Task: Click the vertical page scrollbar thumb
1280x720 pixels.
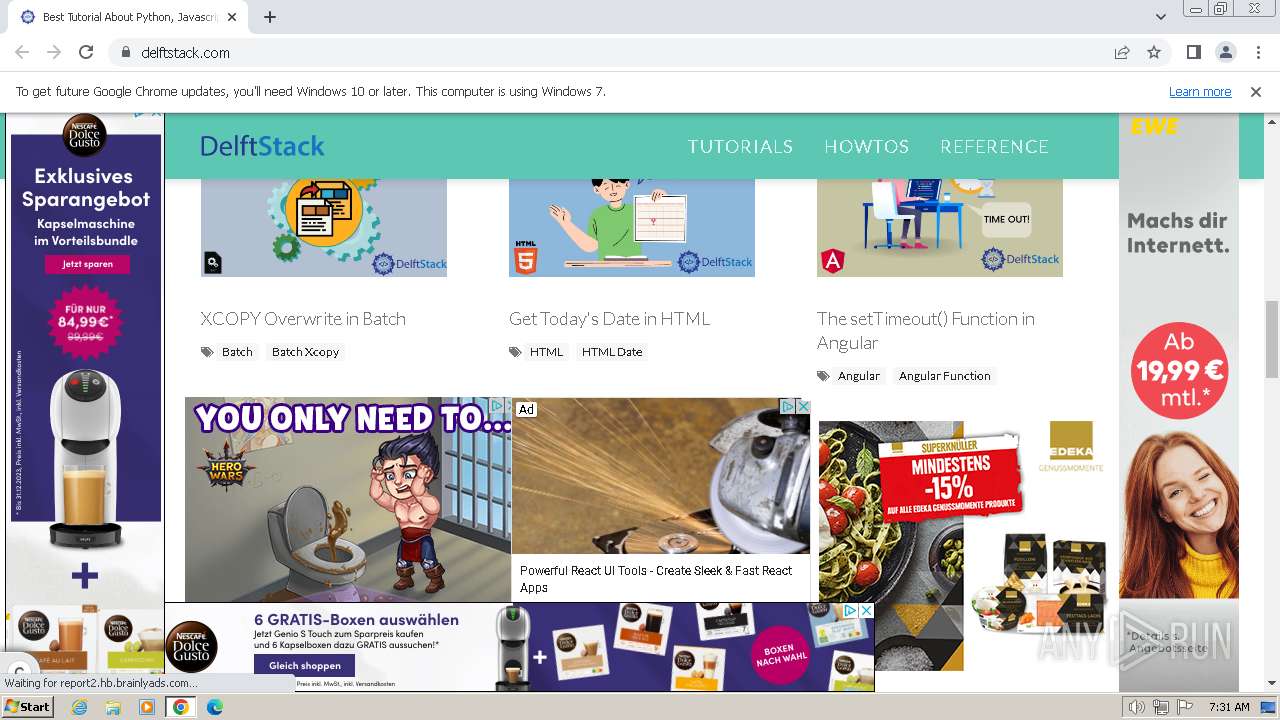Action: 1272,338
